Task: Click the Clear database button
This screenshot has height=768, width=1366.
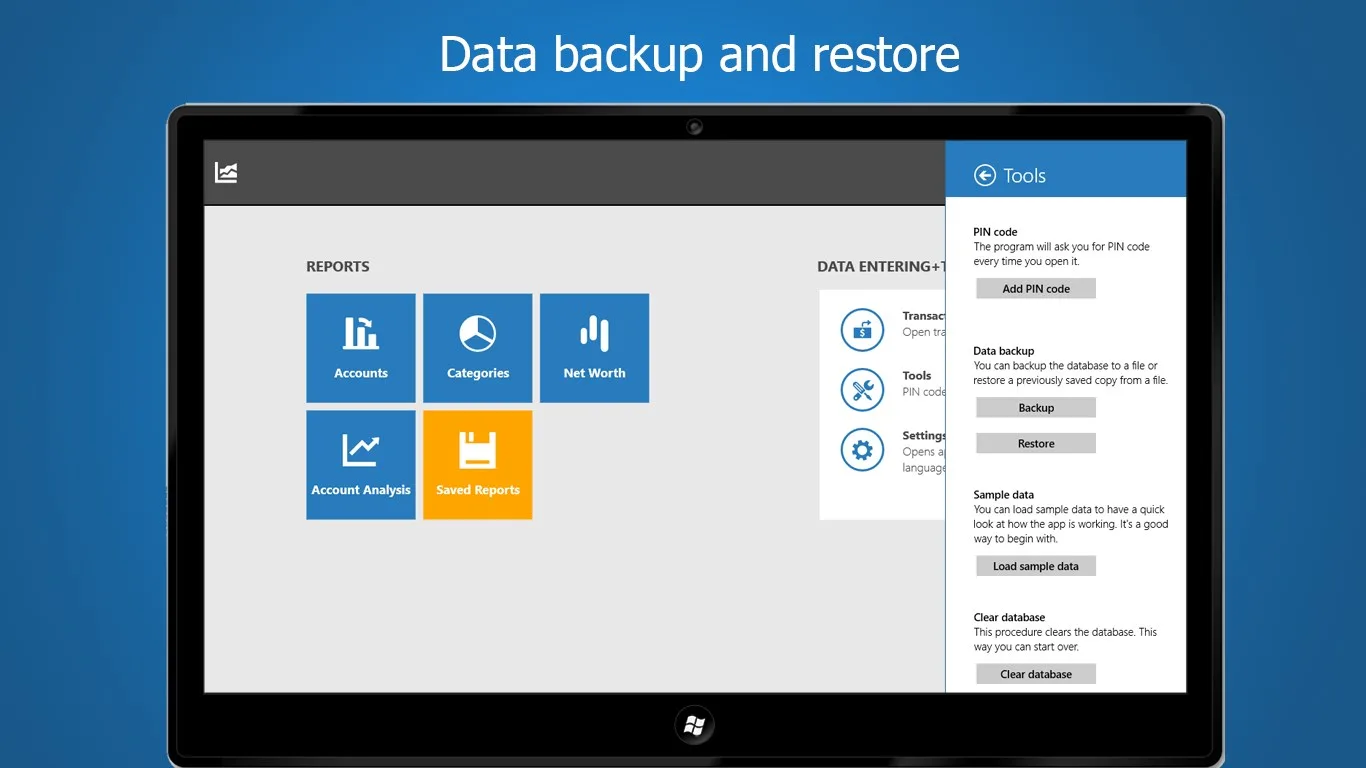Action: tap(1036, 674)
